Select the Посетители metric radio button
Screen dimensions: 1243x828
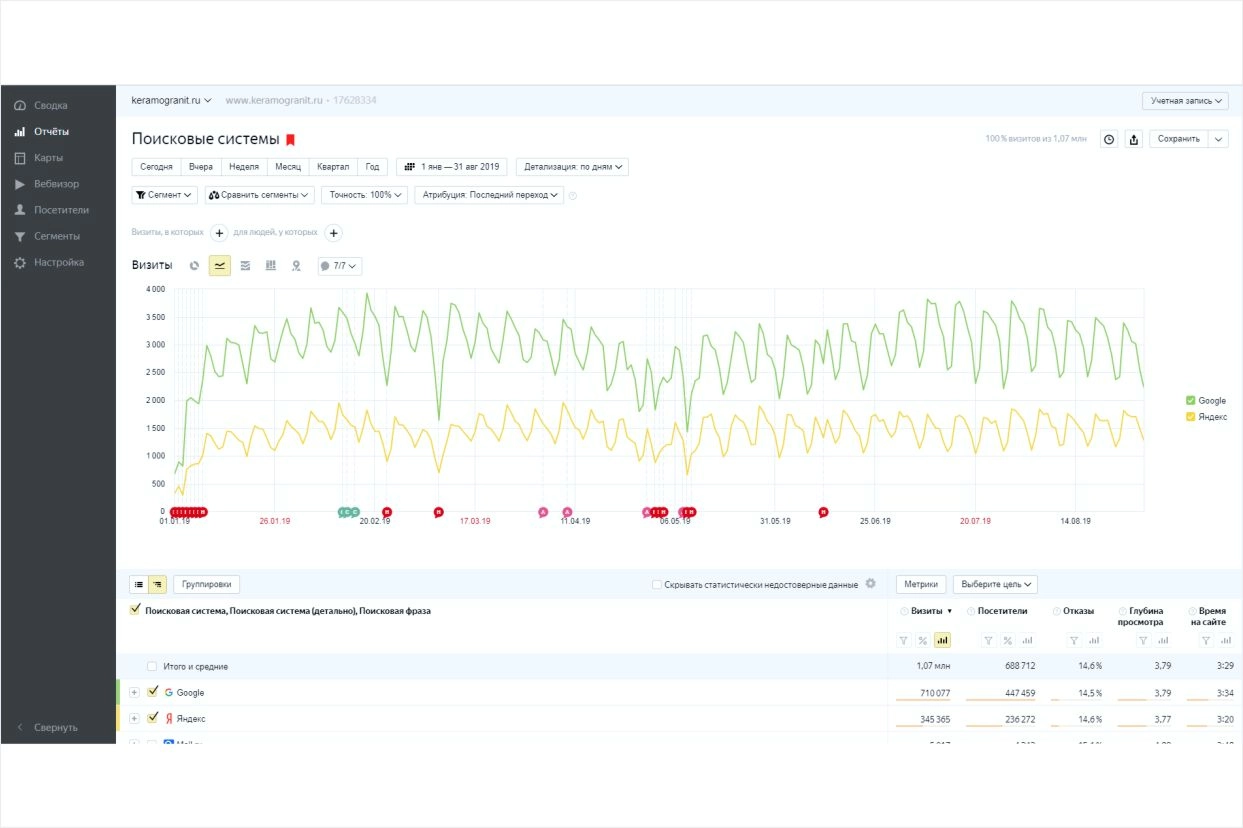pos(970,610)
